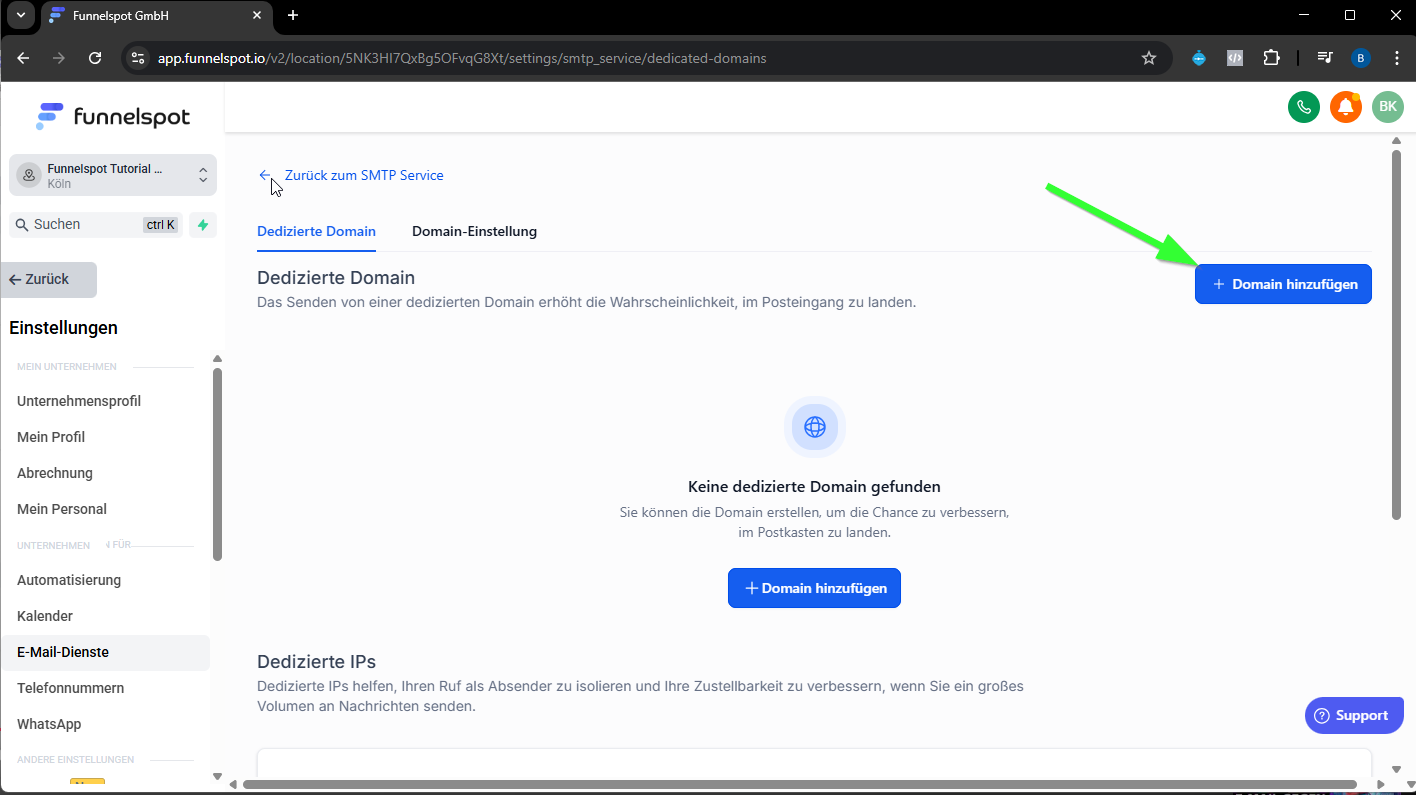This screenshot has width=1416, height=795.
Task: Click the main page vertical scrollbar
Action: [x=1397, y=335]
